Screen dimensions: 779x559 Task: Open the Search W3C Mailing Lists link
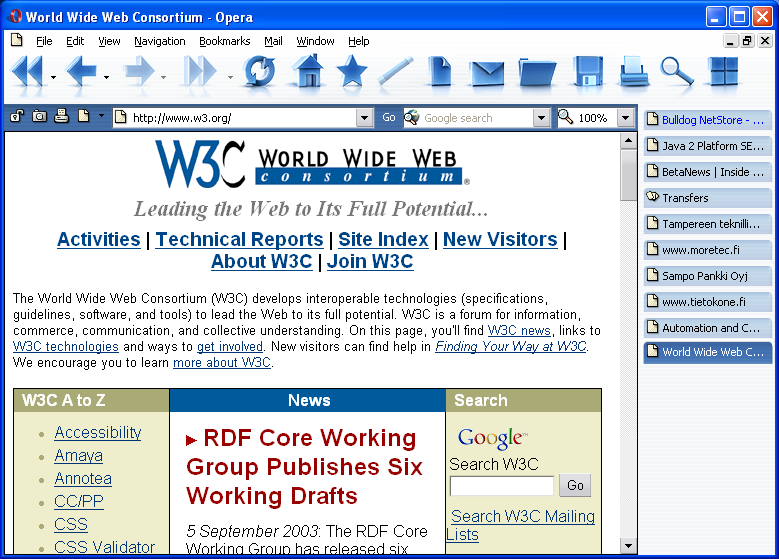[521, 525]
